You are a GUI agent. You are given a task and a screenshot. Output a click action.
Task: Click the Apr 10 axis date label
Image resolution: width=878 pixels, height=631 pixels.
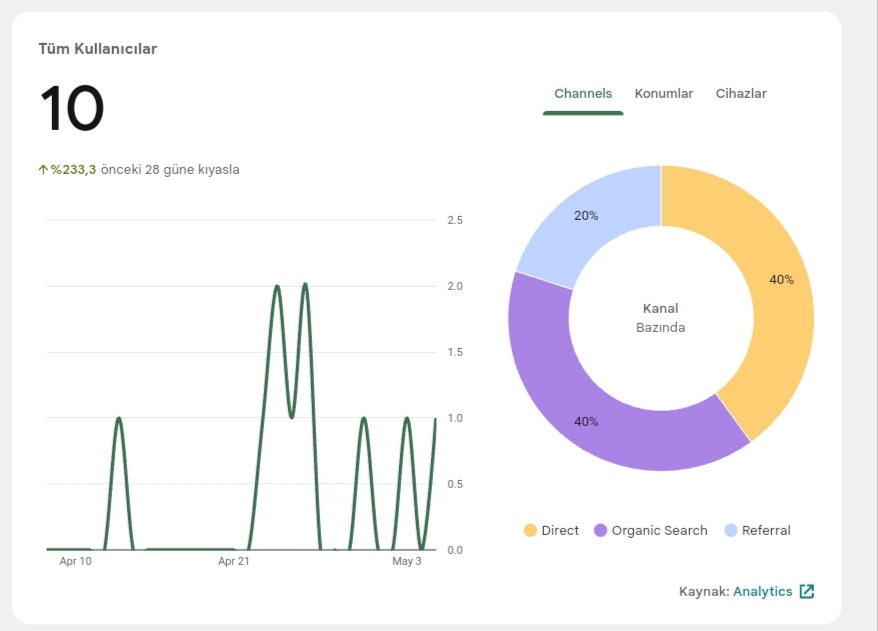pos(76,561)
